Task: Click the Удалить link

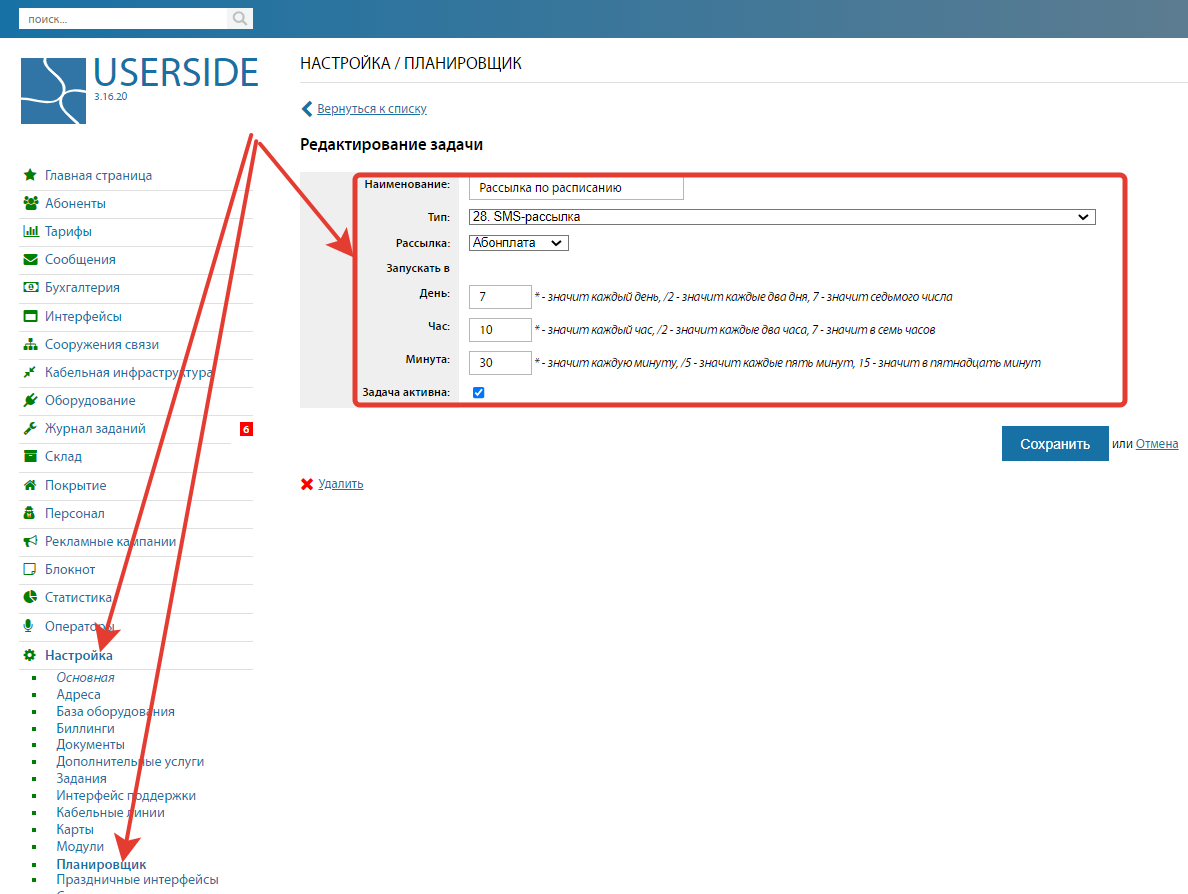Action: pos(340,484)
